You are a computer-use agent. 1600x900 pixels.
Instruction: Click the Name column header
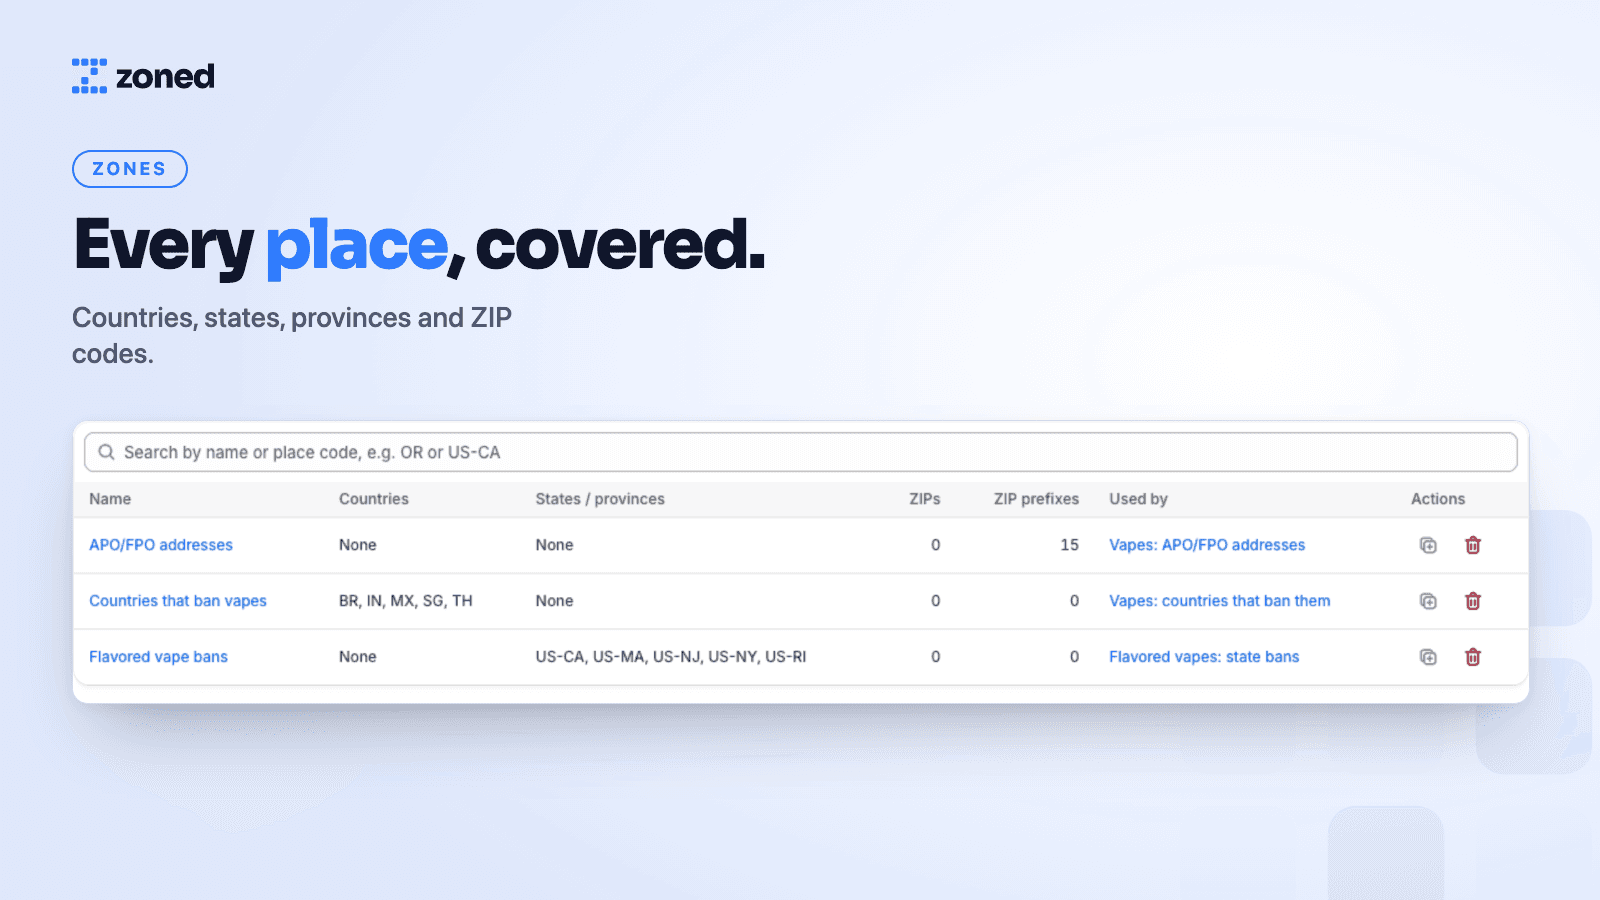(110, 499)
